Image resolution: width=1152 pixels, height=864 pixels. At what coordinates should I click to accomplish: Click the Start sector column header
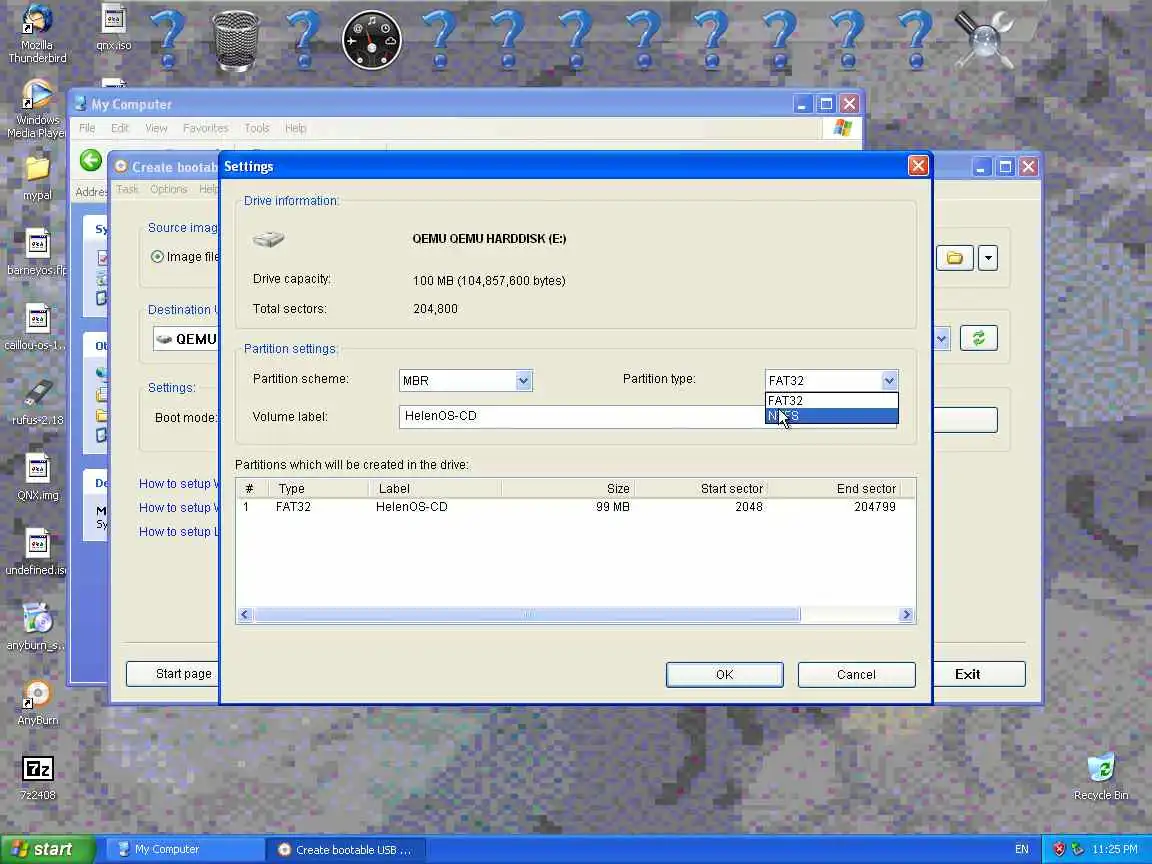pyautogui.click(x=701, y=489)
